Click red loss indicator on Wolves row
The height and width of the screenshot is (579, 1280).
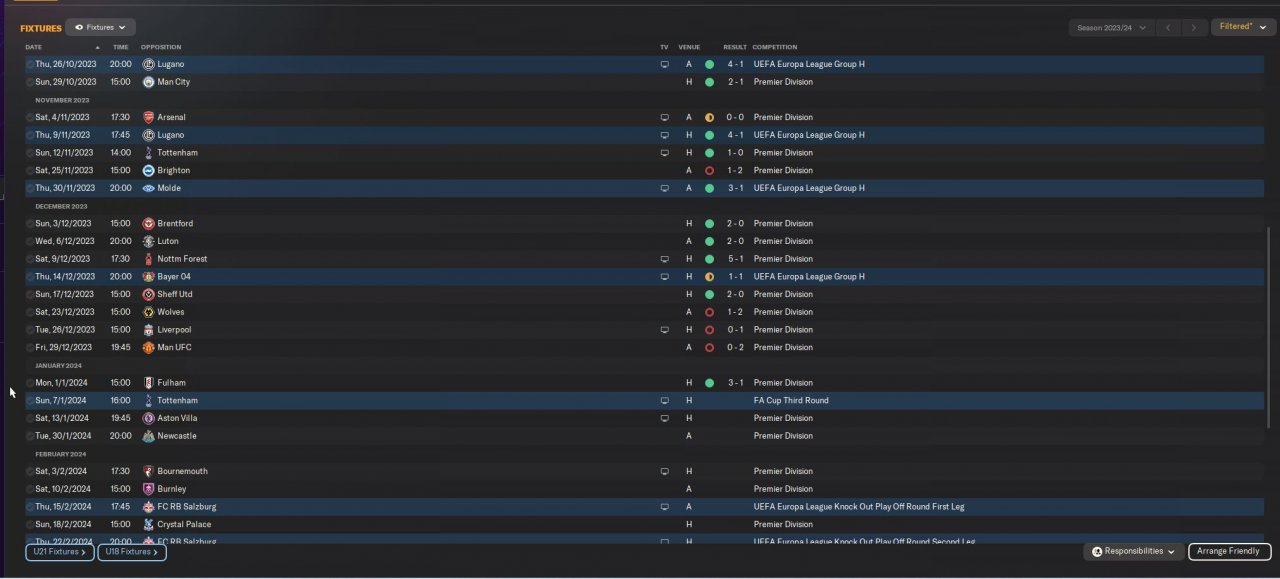point(709,312)
